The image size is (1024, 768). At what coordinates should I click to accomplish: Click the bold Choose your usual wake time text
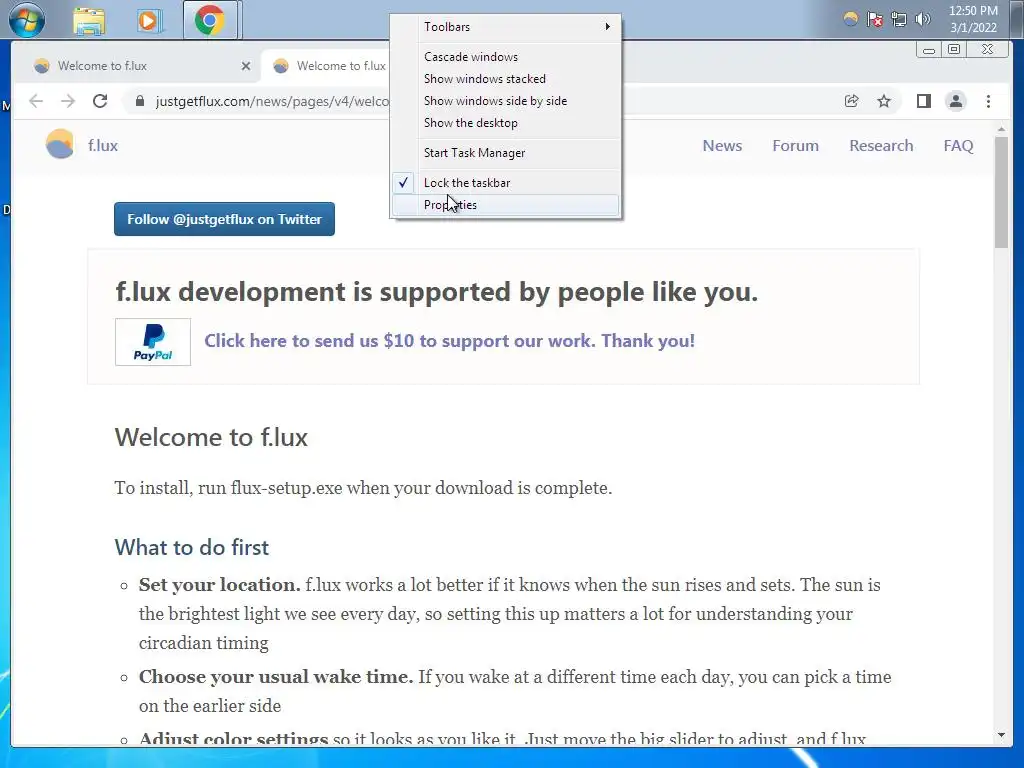point(276,677)
